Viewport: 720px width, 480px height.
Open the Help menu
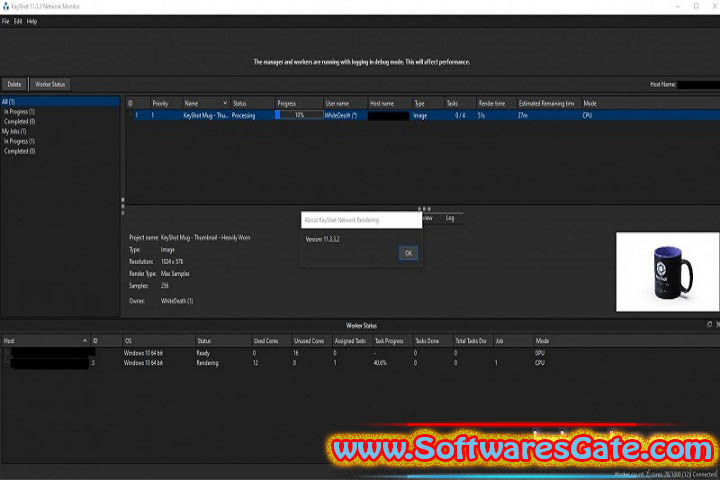click(x=32, y=22)
